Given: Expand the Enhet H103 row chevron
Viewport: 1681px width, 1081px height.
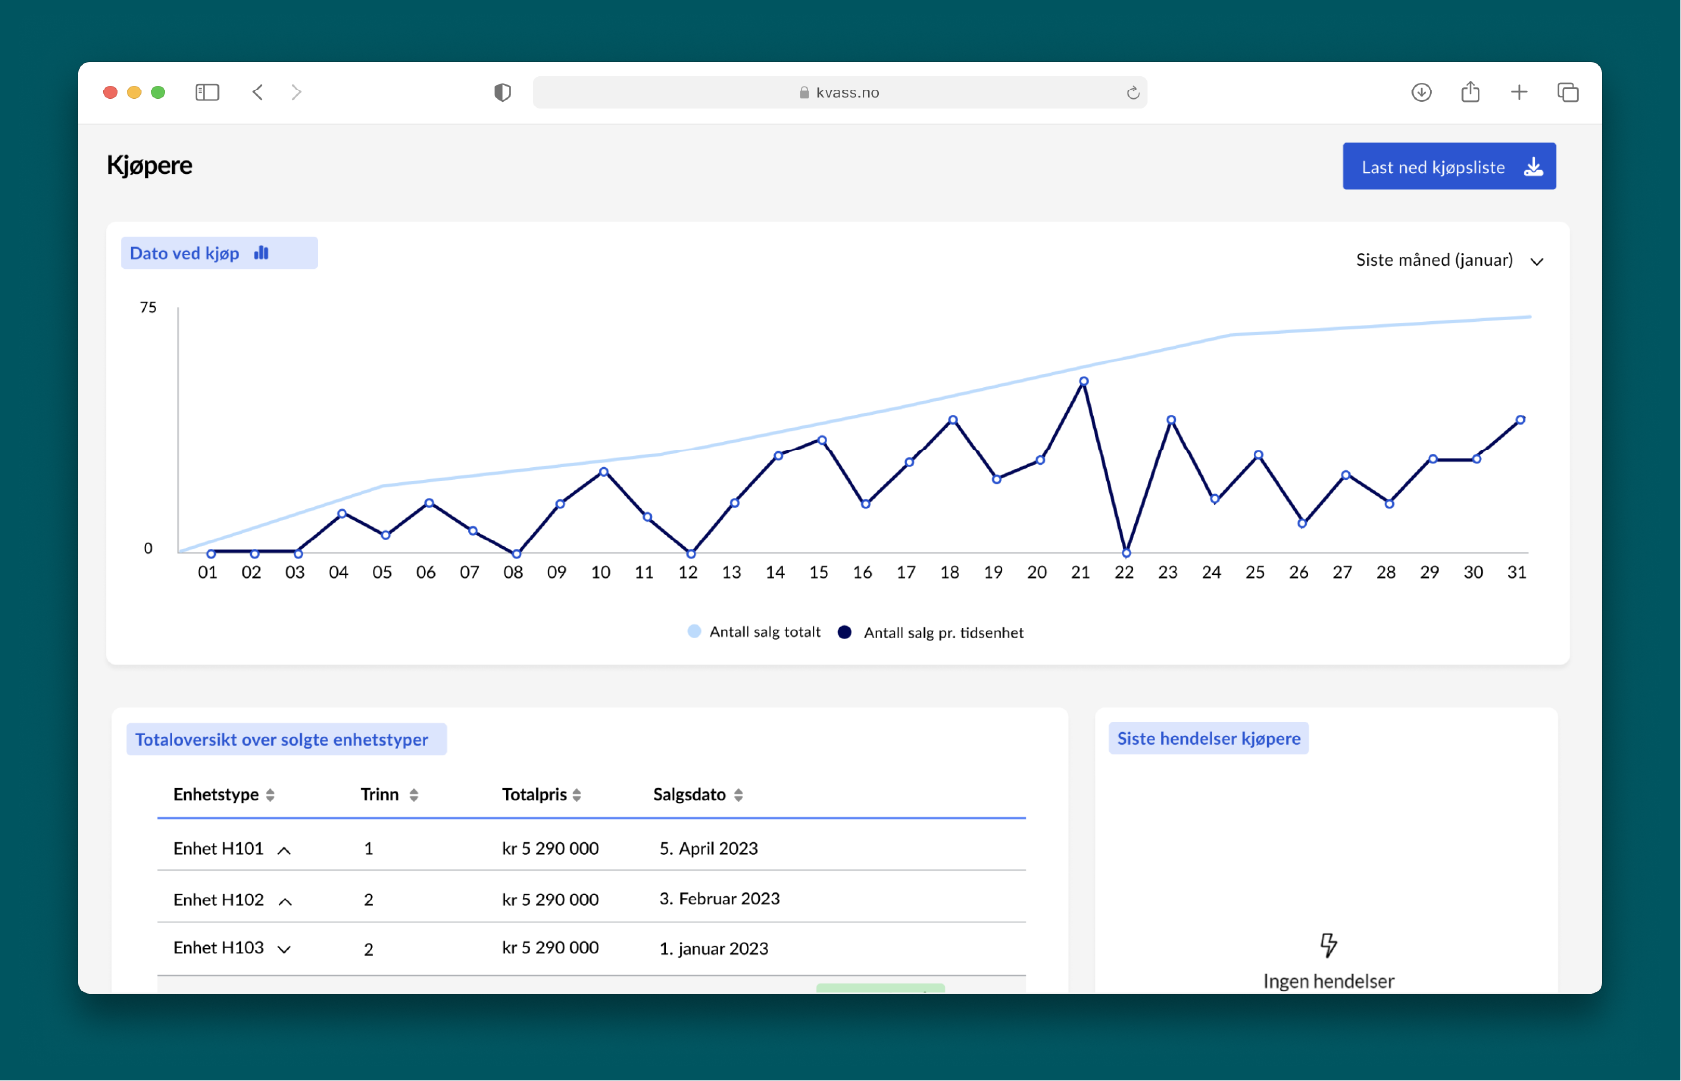Looking at the screenshot, I should 284,949.
